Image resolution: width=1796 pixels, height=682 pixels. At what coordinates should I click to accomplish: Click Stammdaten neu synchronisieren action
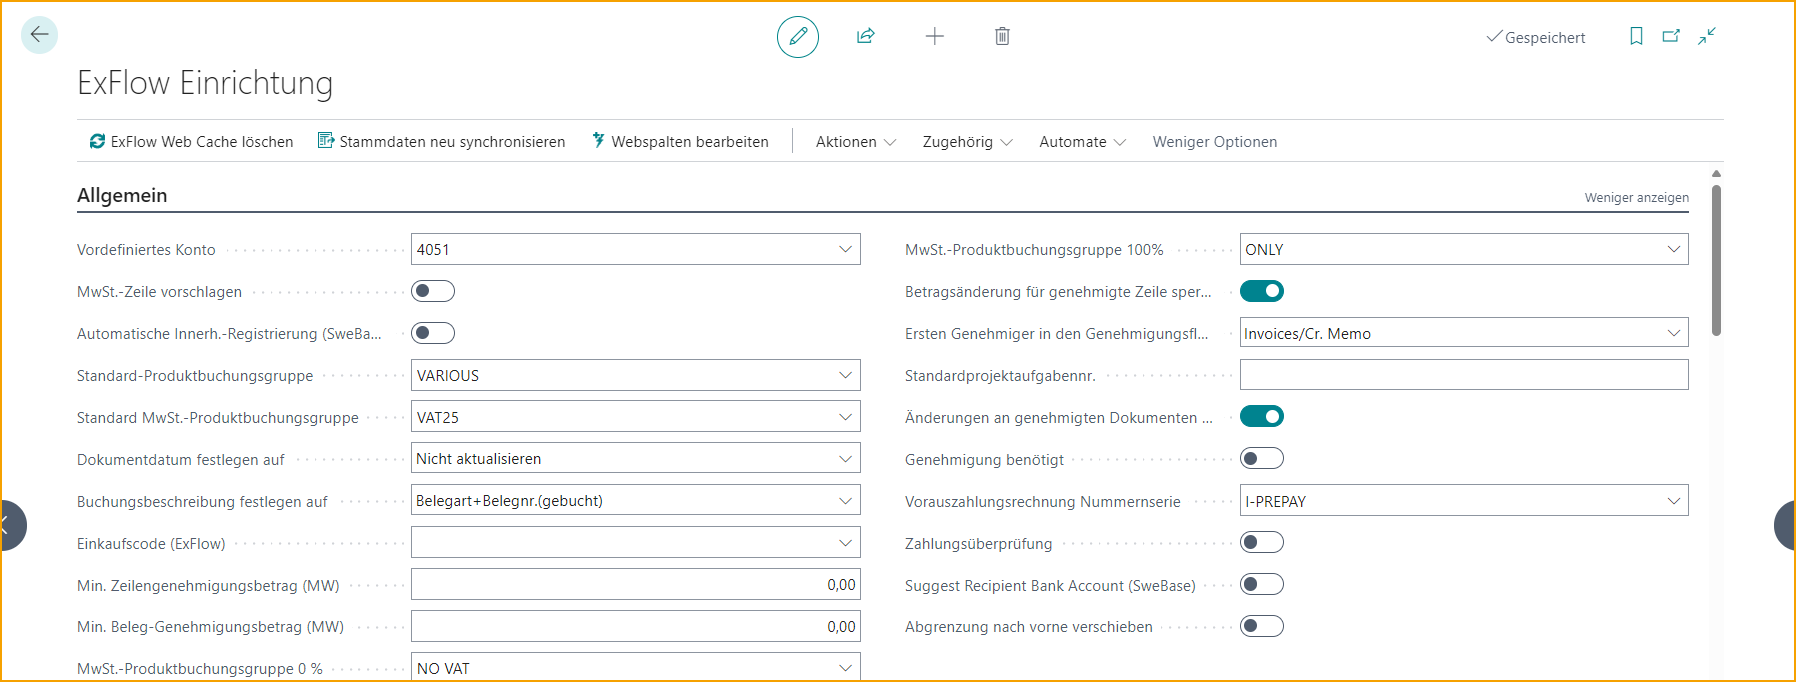point(442,142)
